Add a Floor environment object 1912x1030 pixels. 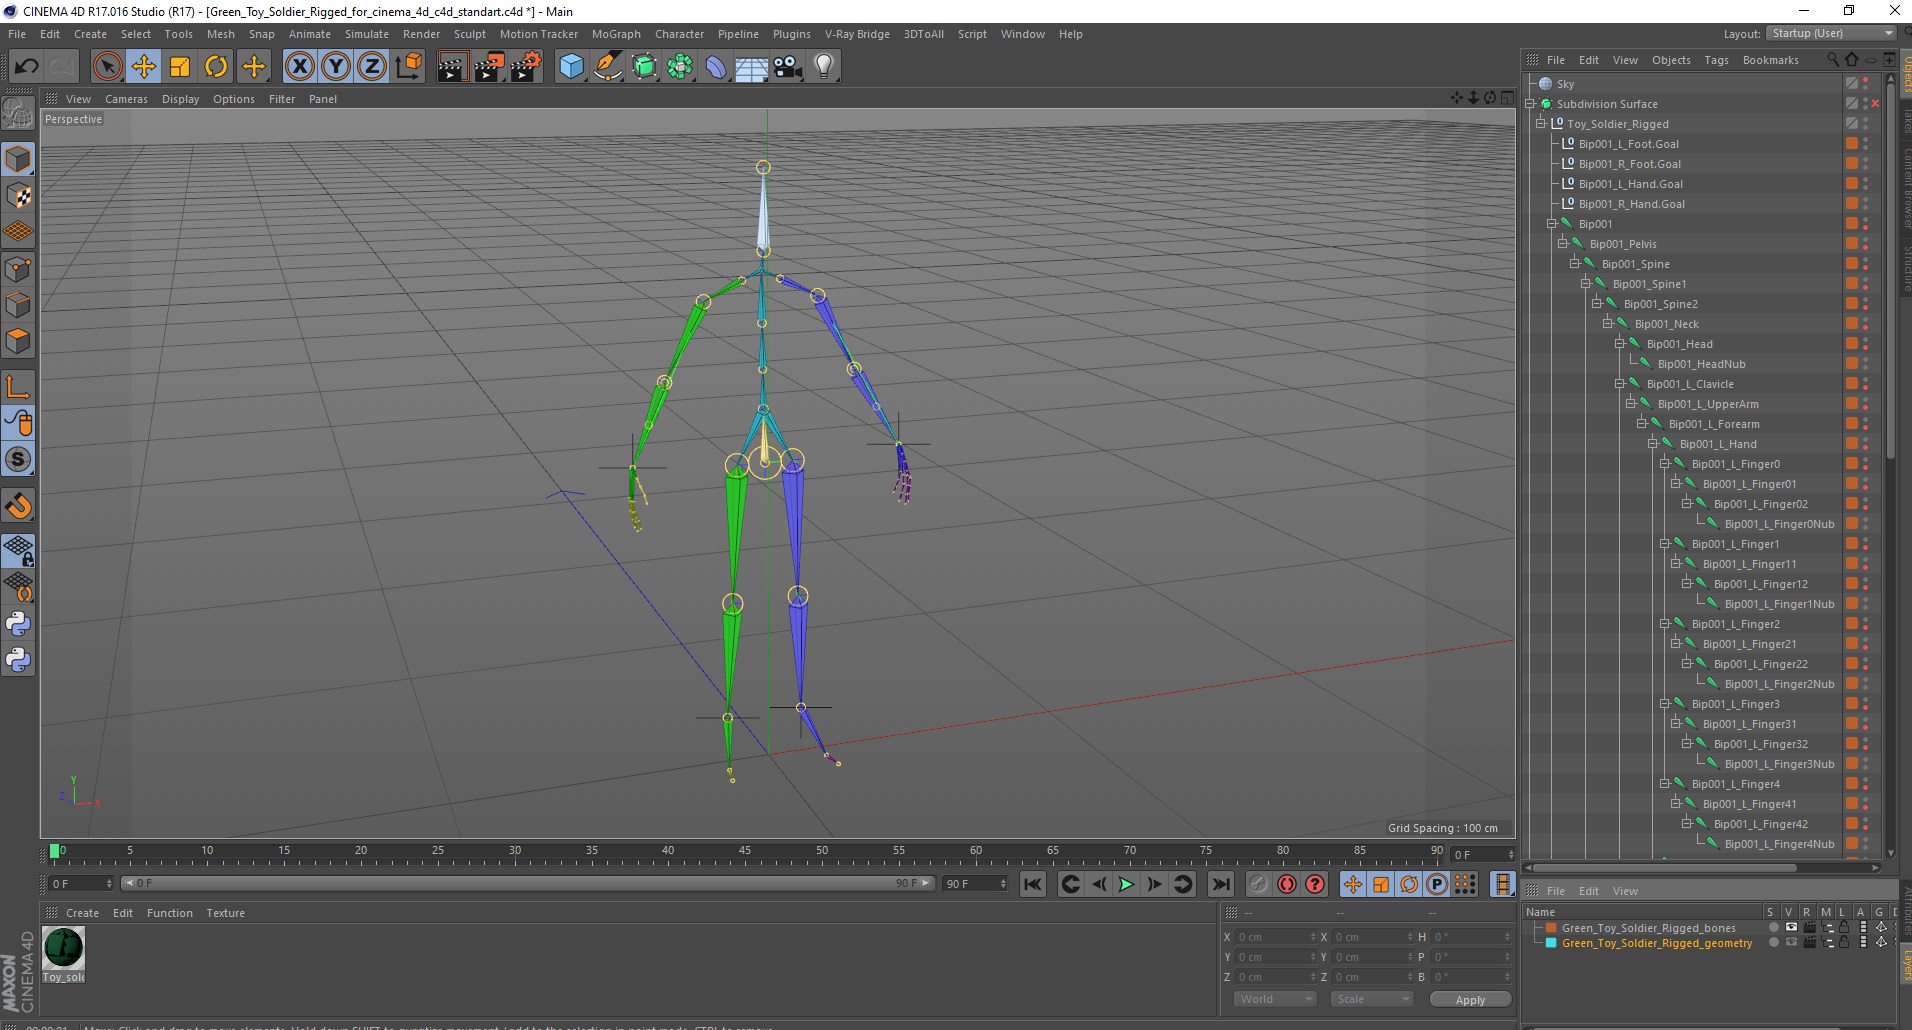(x=752, y=67)
